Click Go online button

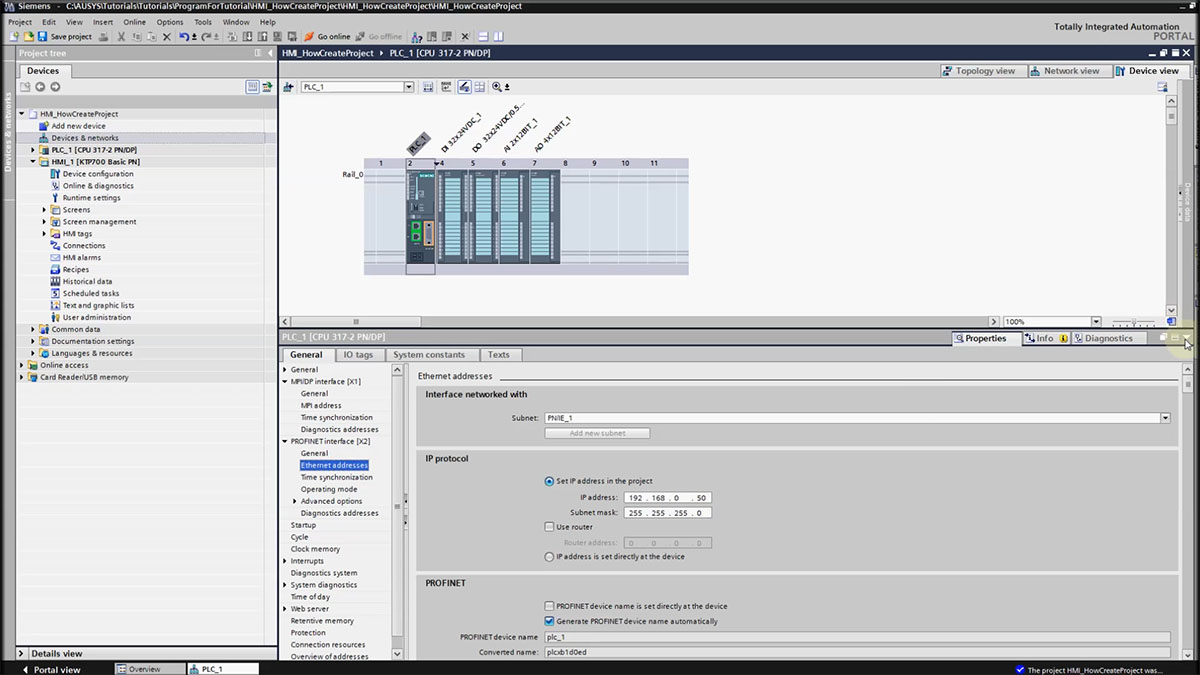[327, 36]
